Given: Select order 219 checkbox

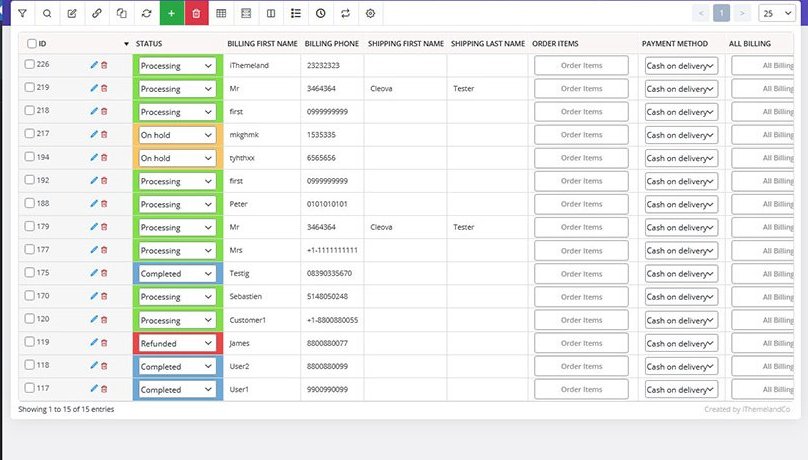Looking at the screenshot, I should coord(29,88).
